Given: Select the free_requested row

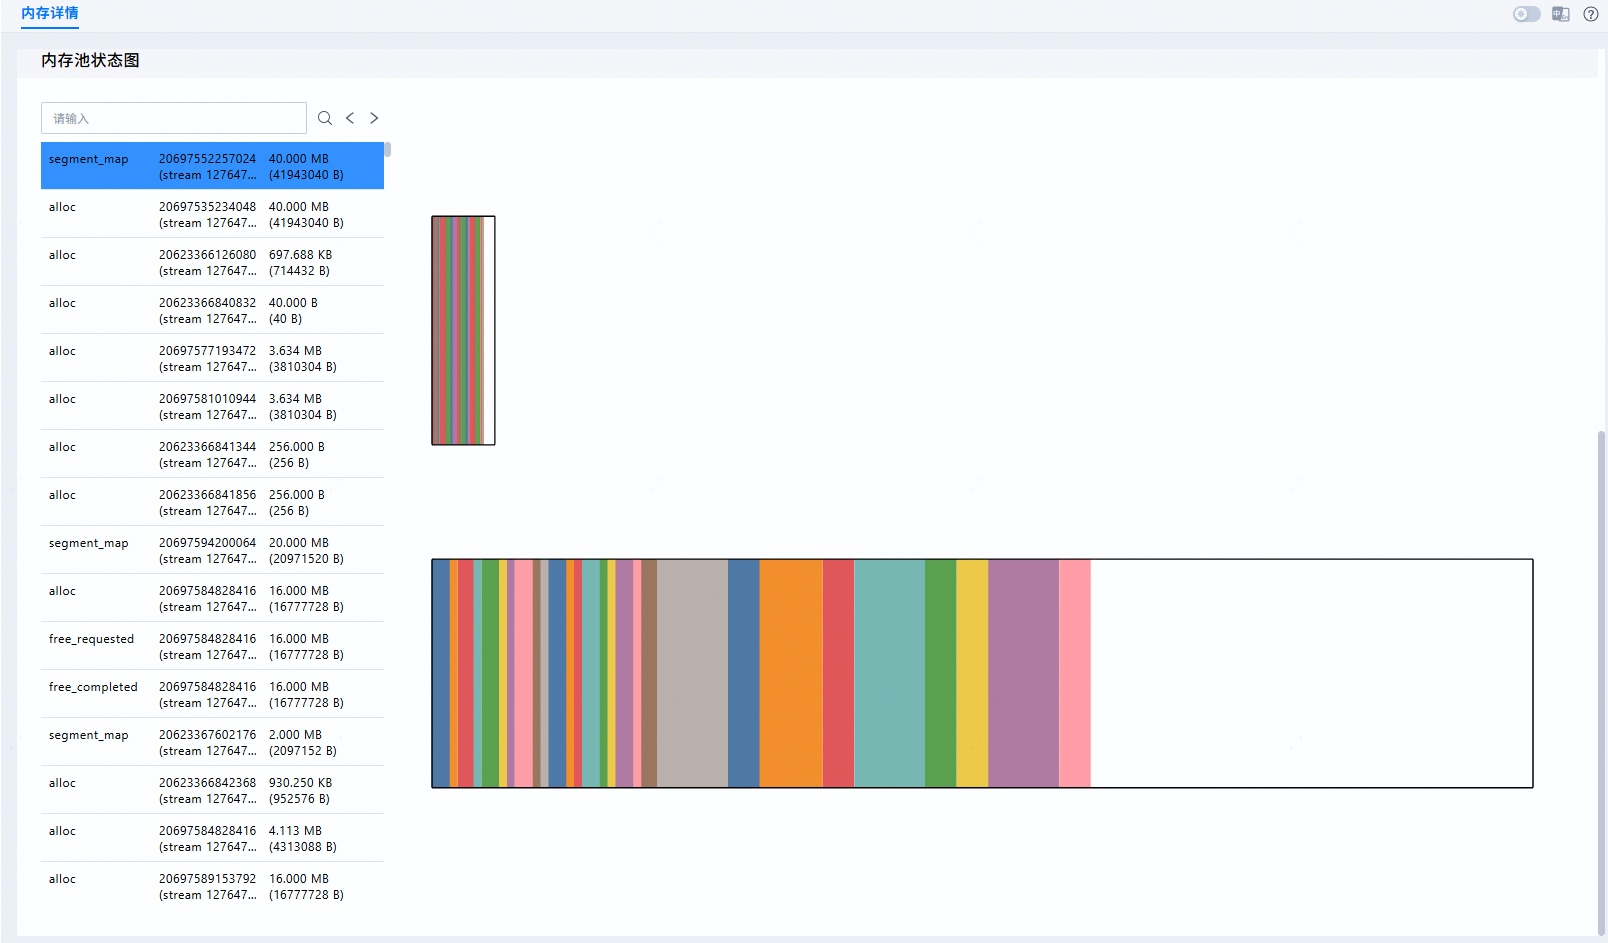Looking at the screenshot, I should click(212, 646).
